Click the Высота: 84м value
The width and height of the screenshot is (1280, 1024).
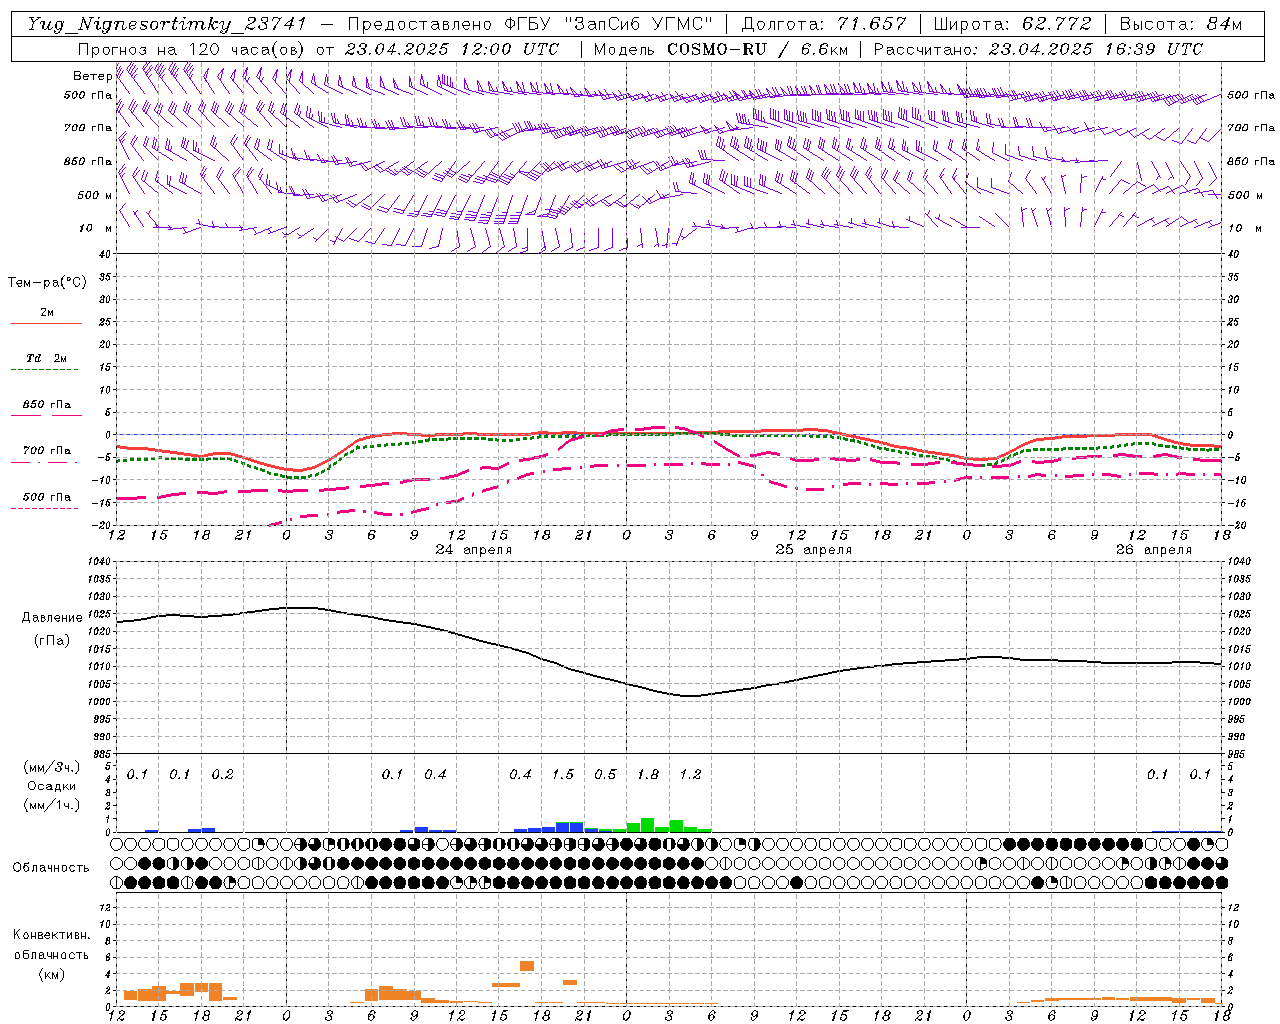tap(1181, 24)
